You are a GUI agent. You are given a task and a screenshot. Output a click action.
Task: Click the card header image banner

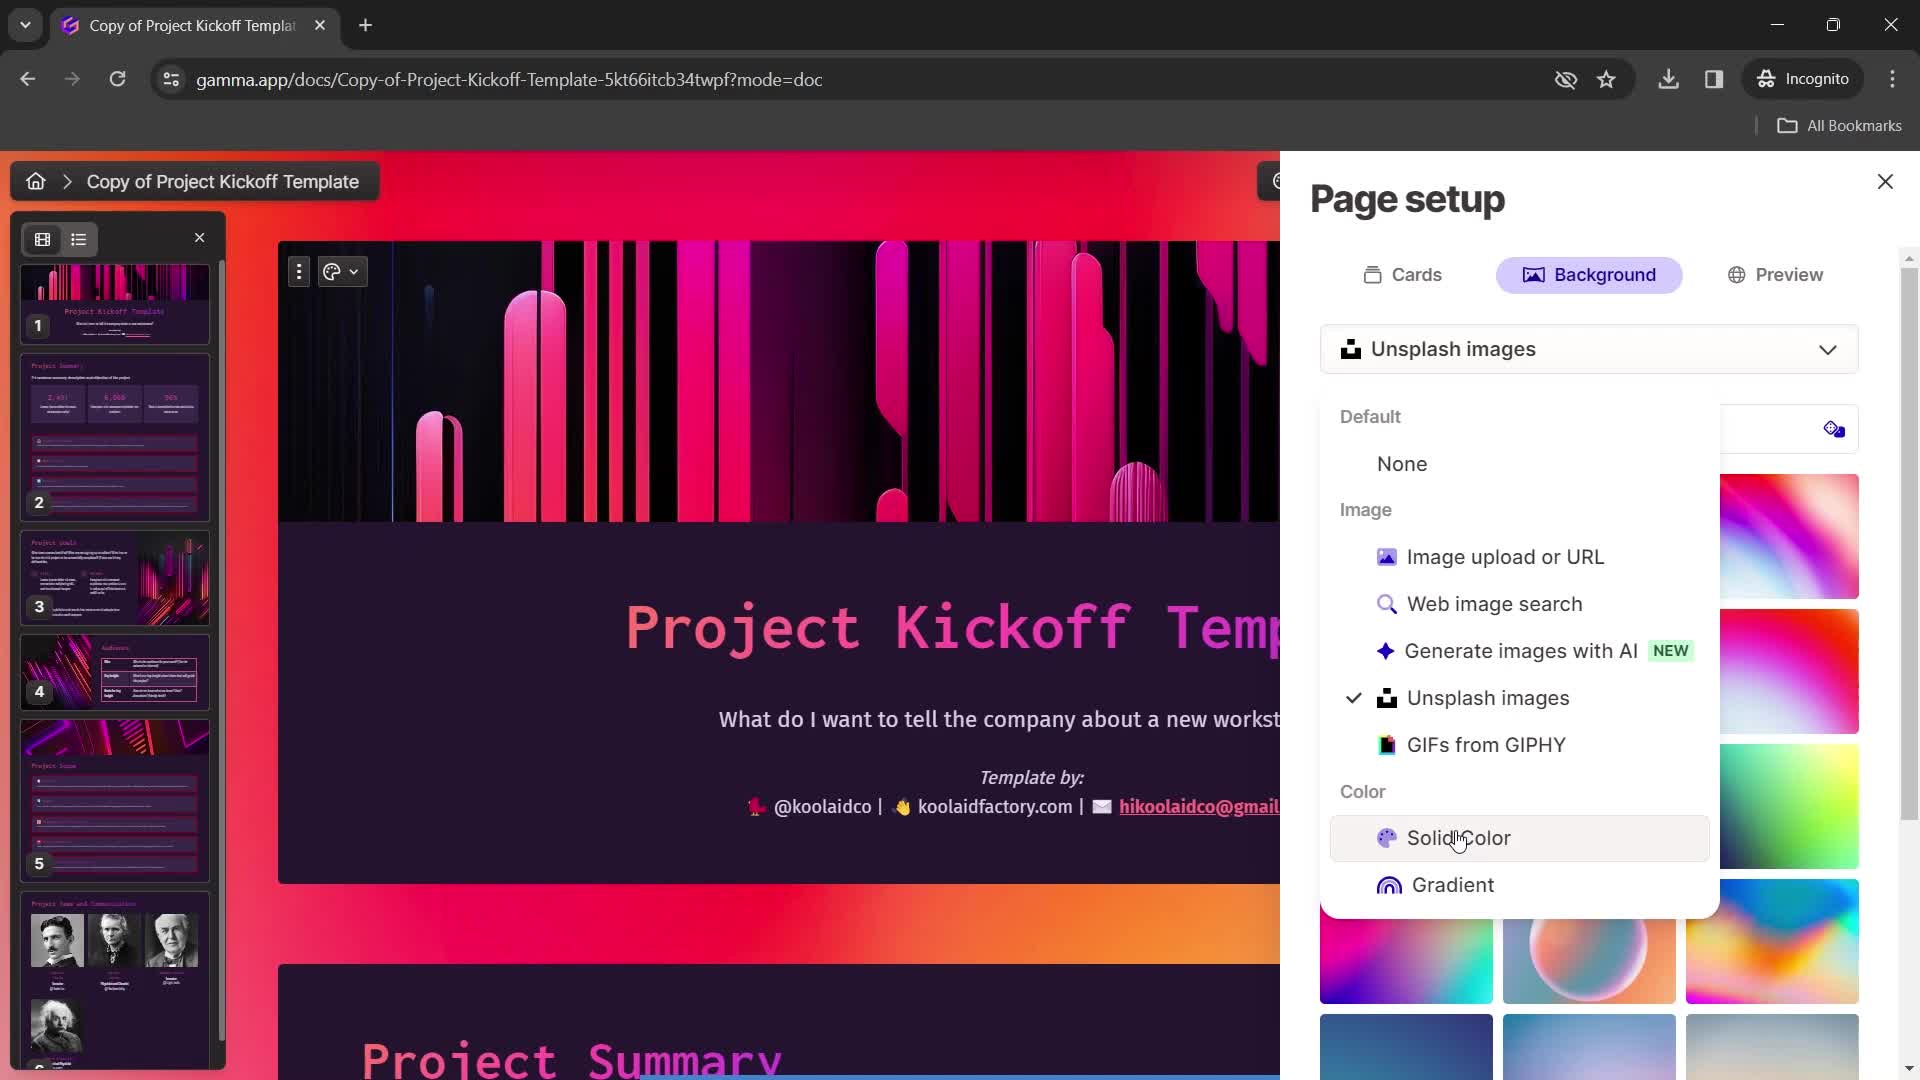point(779,381)
